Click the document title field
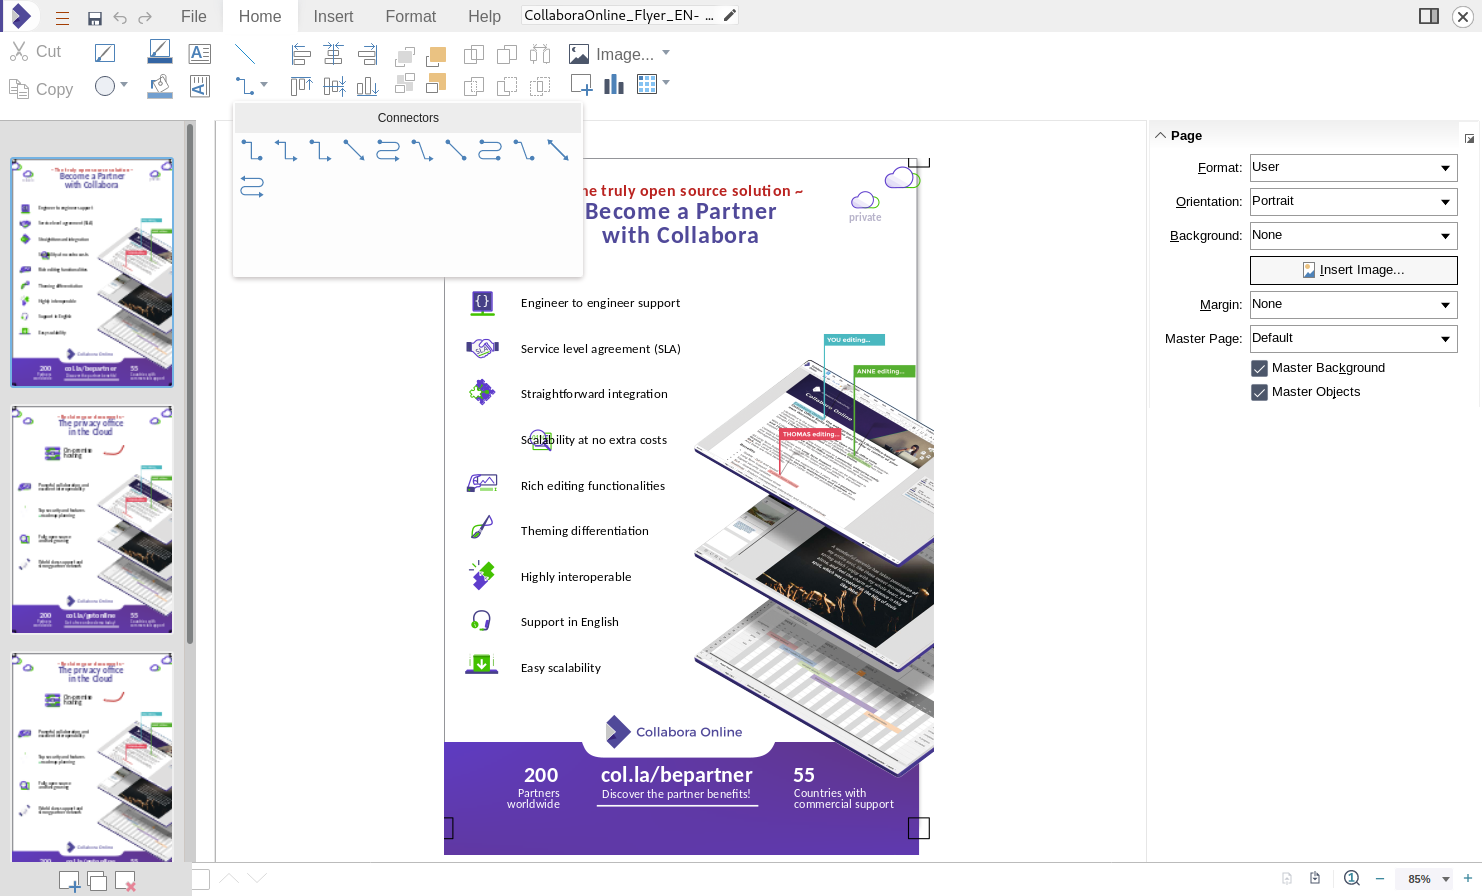The height and width of the screenshot is (896, 1482). tap(620, 15)
